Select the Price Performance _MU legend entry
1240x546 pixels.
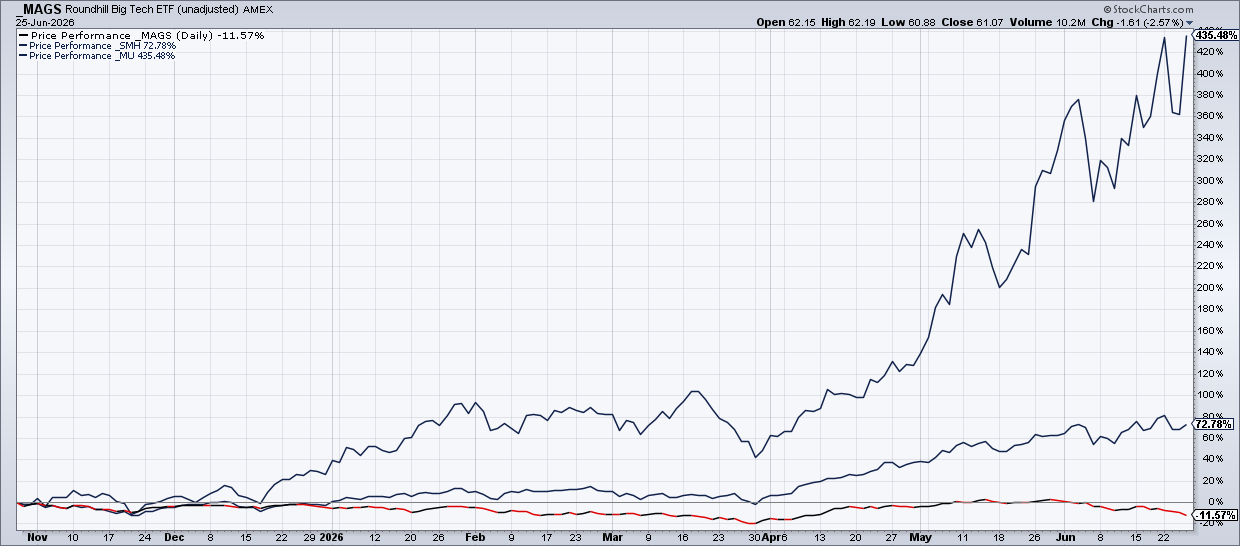tap(103, 55)
